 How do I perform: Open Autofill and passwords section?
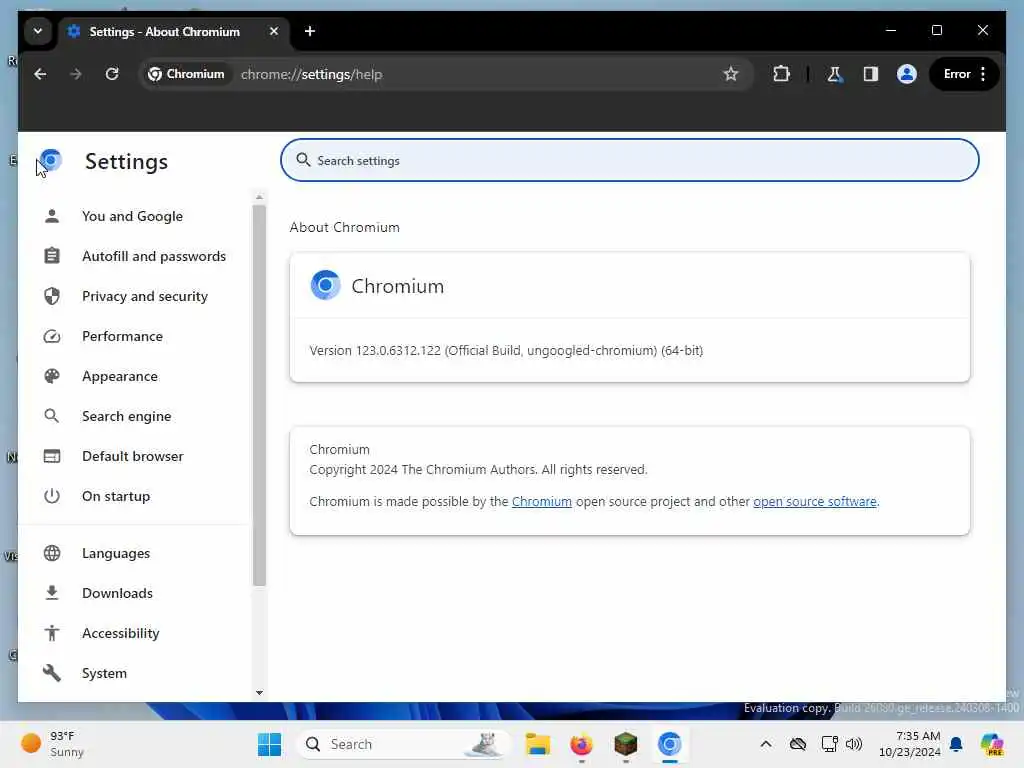click(x=133, y=256)
